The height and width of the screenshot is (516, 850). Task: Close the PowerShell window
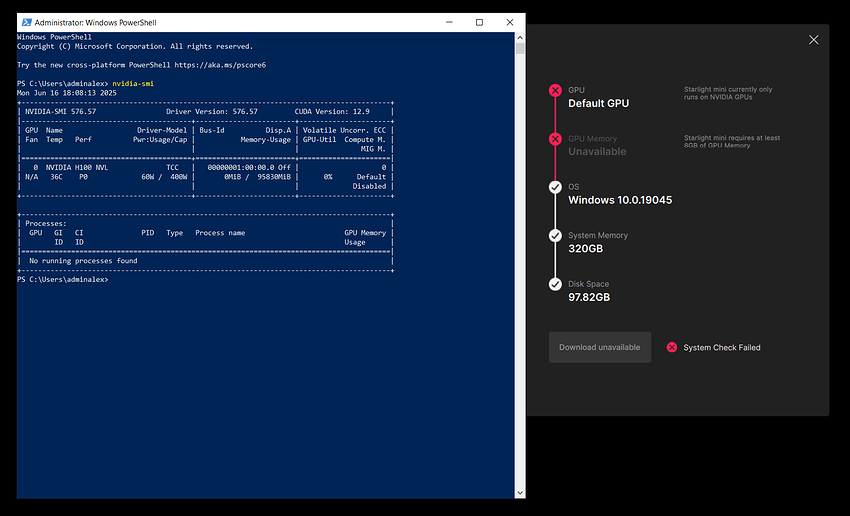(x=510, y=22)
